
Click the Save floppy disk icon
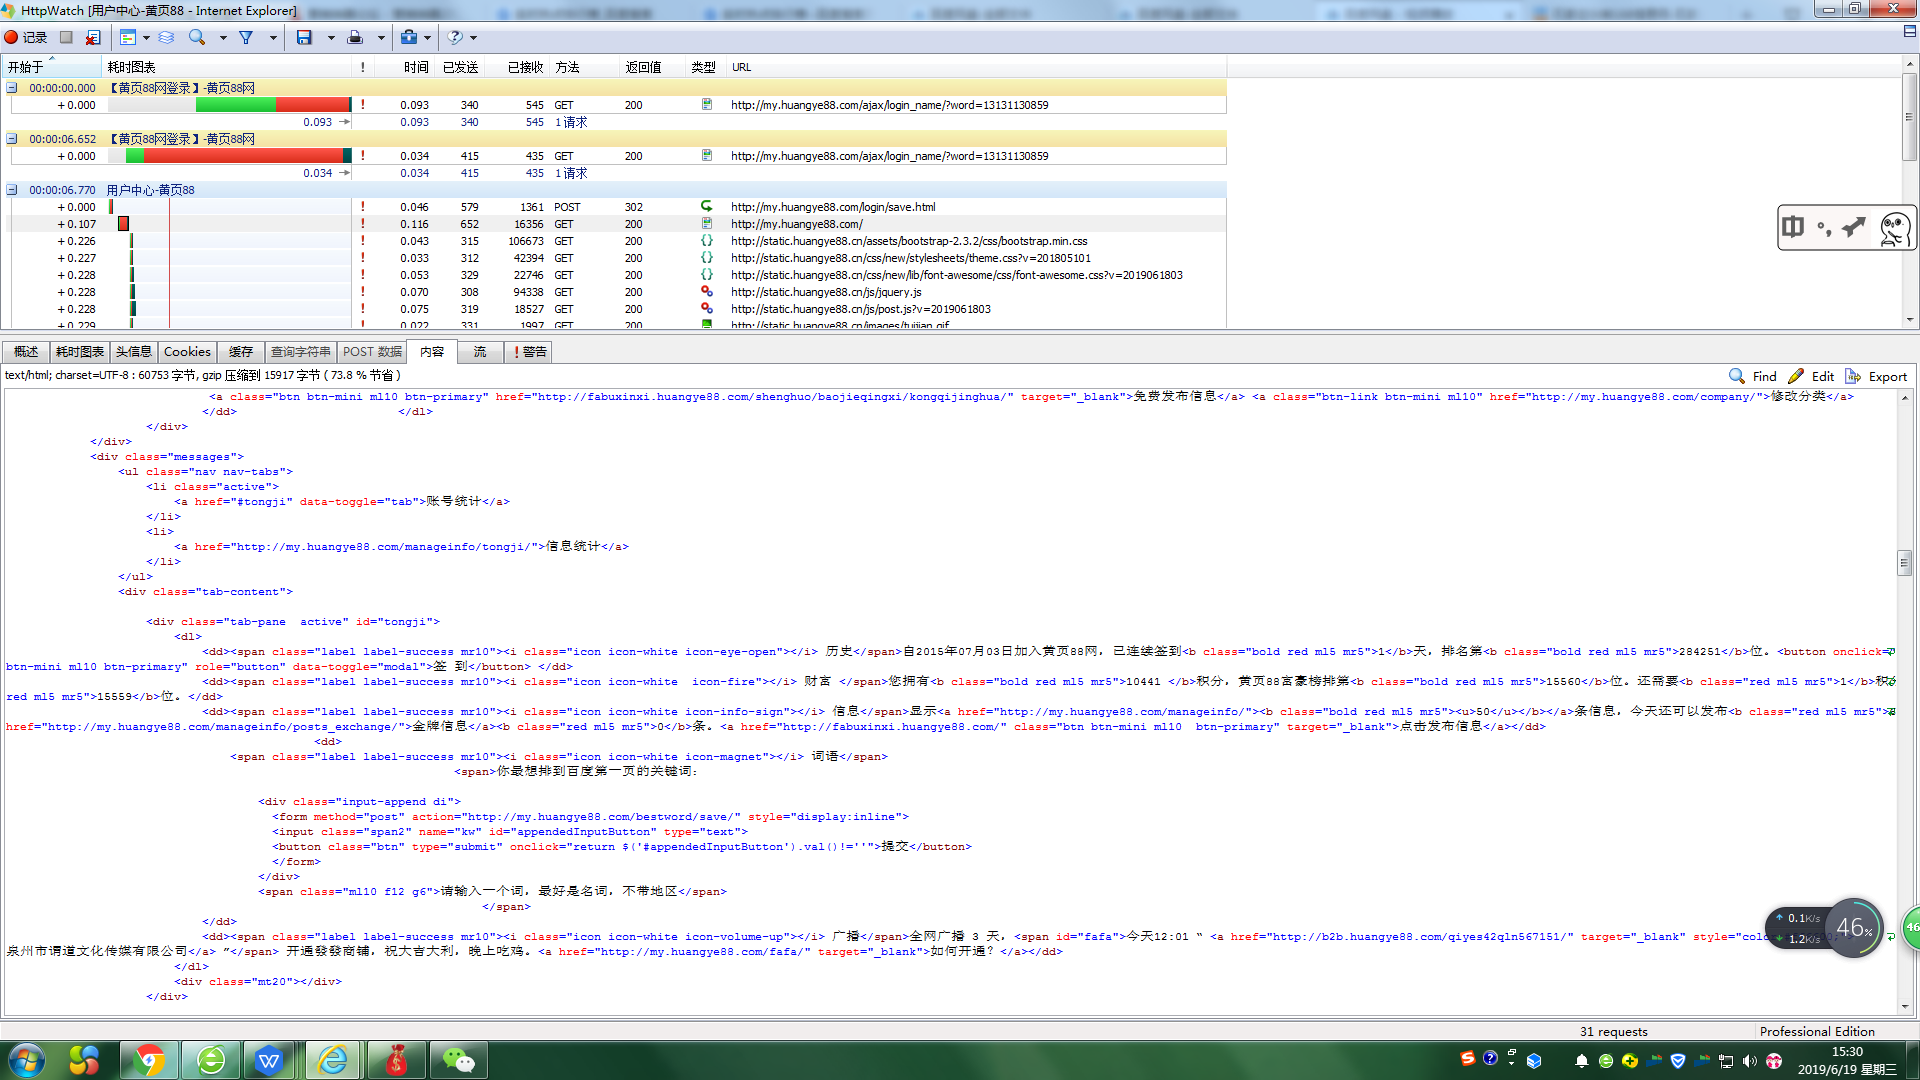click(304, 37)
